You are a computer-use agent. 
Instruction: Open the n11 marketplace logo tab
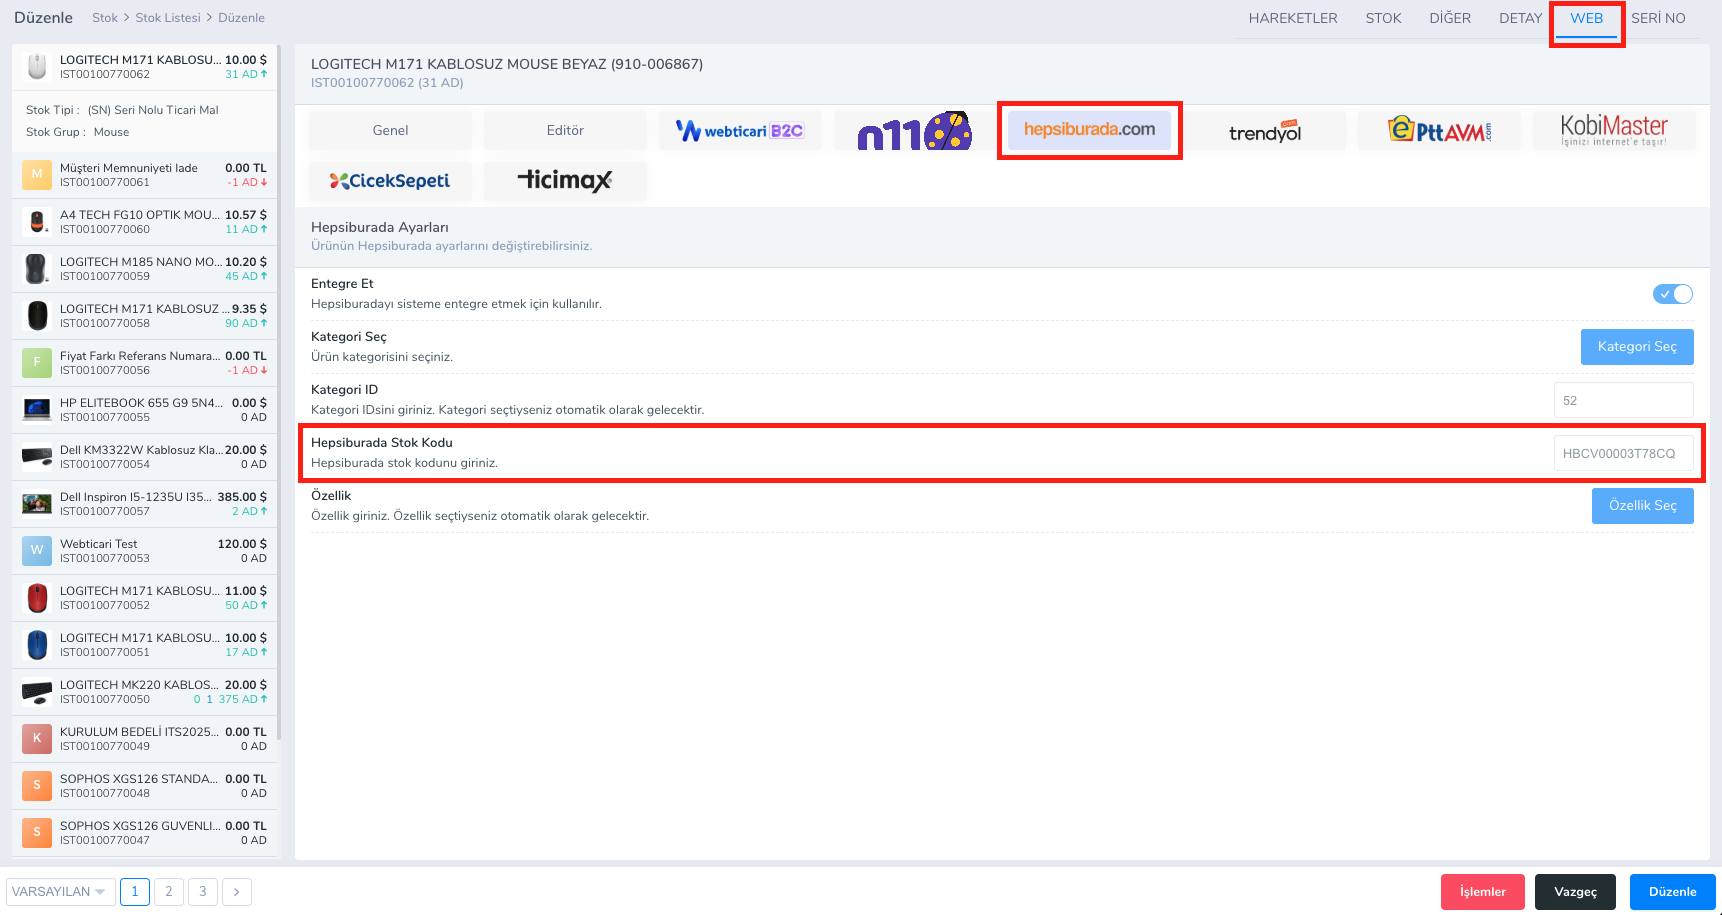[x=914, y=131]
